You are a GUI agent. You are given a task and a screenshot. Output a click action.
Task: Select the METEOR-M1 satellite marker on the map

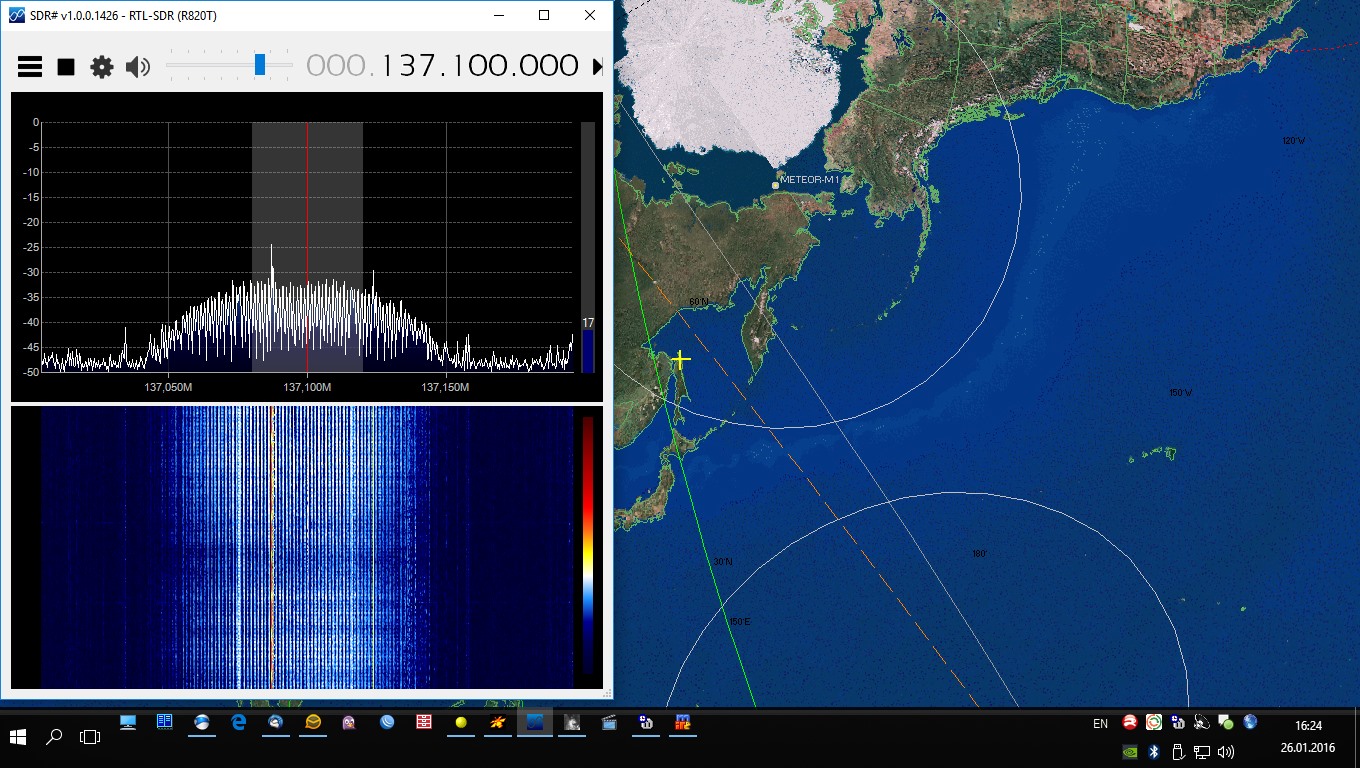point(776,184)
